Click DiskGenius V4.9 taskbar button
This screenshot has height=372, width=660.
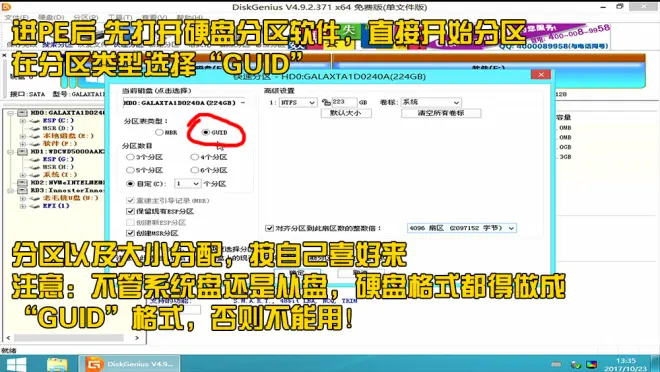point(130,364)
